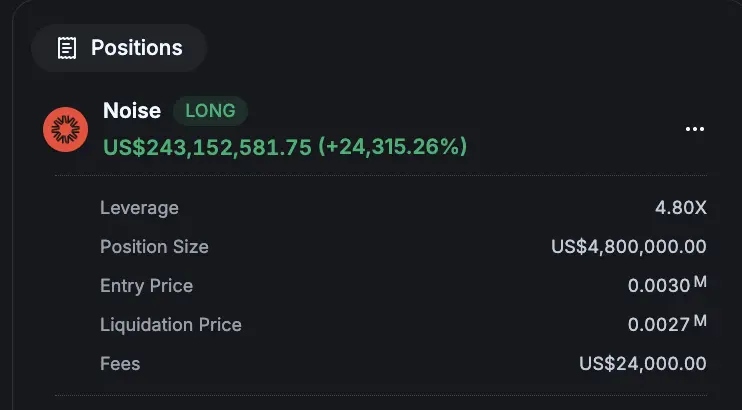The width and height of the screenshot is (742, 410).
Task: Click the 0.0030 entry price value
Action: pyautogui.click(x=659, y=286)
